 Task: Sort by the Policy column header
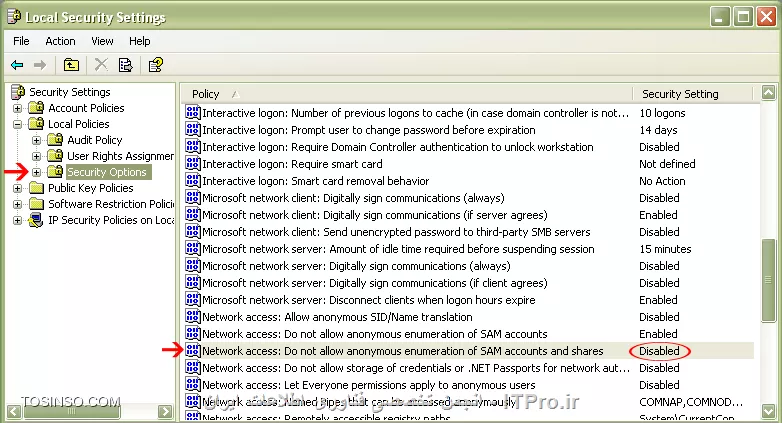click(x=406, y=94)
